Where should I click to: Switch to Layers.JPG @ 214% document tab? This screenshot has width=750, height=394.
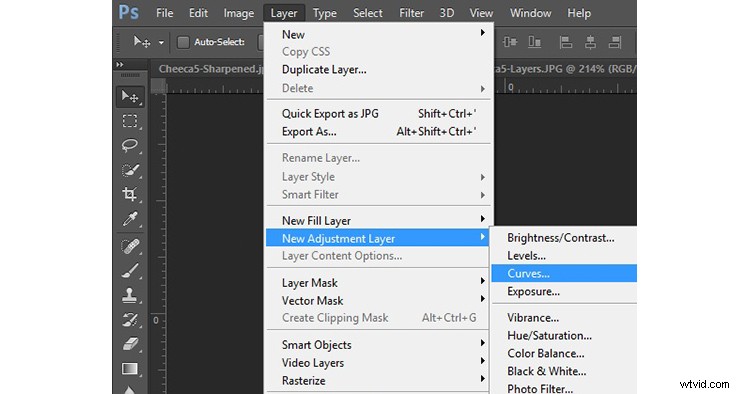565,69
